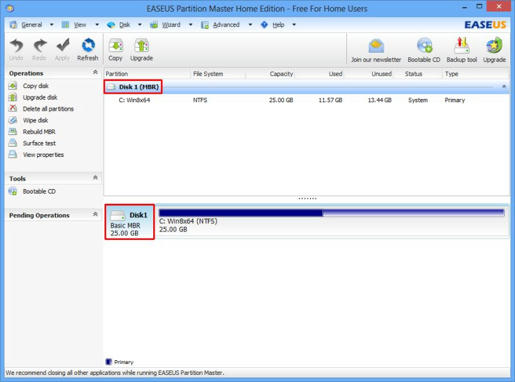Click the System status cell
Screen dimensions: 515x382
418,100
